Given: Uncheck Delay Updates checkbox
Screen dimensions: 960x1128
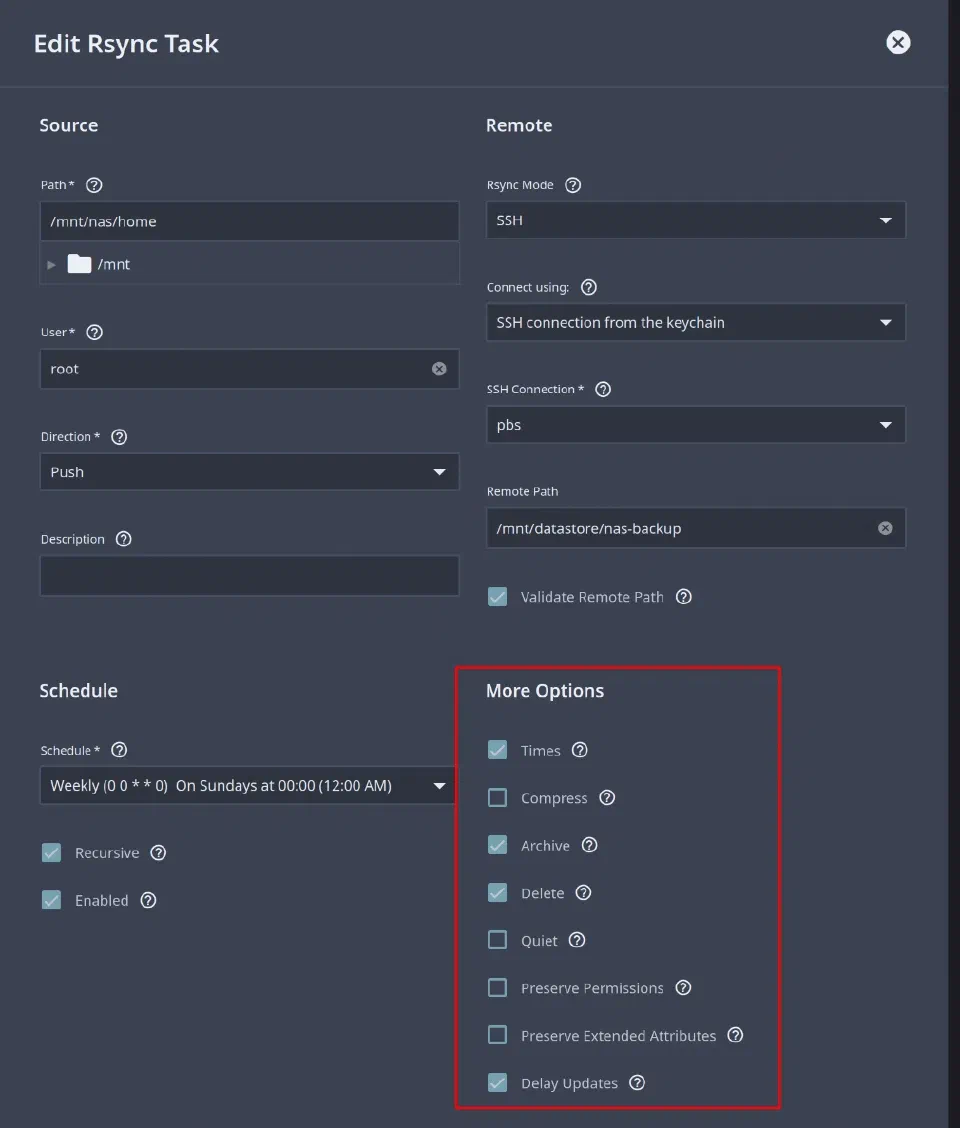Looking at the screenshot, I should tap(497, 1082).
